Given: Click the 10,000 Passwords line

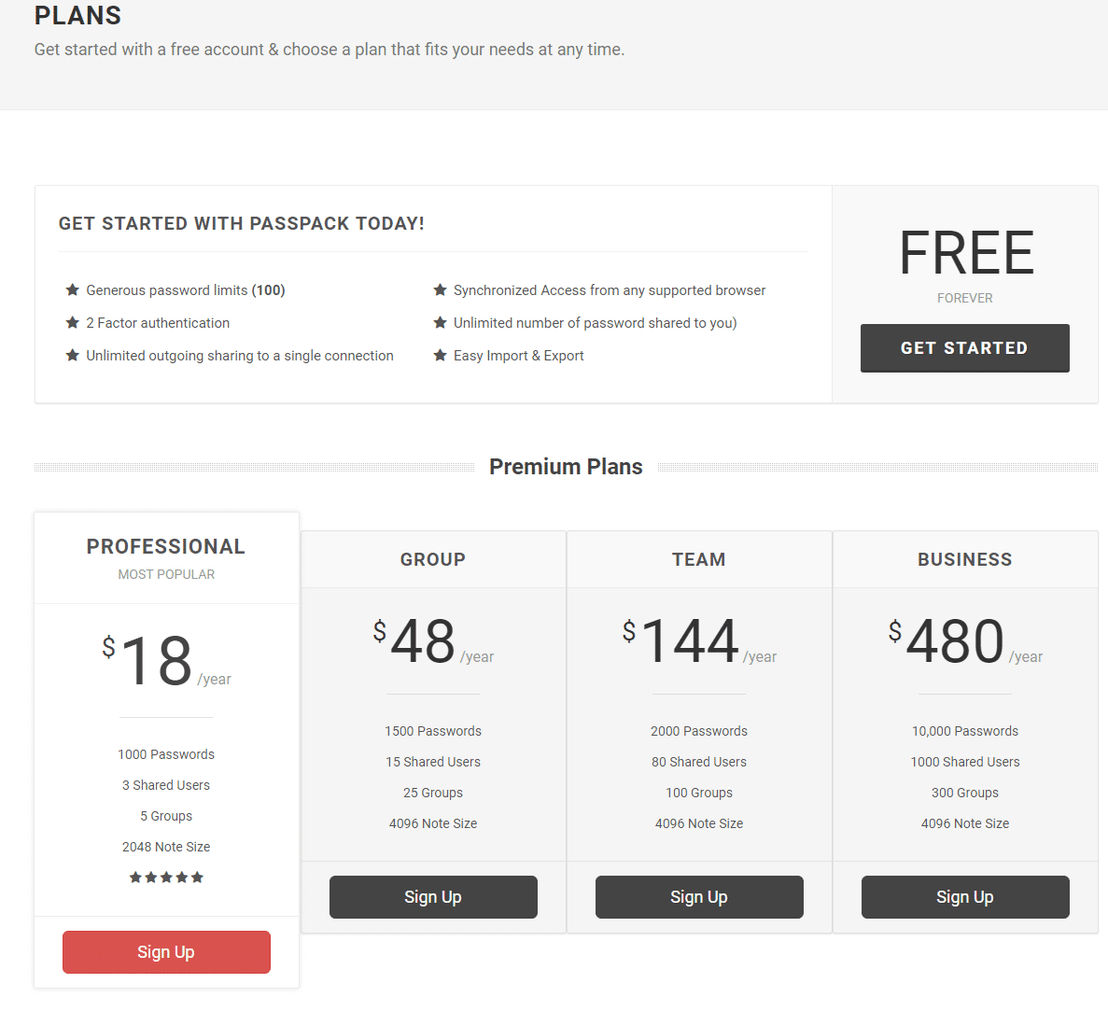Looking at the screenshot, I should pos(965,731).
